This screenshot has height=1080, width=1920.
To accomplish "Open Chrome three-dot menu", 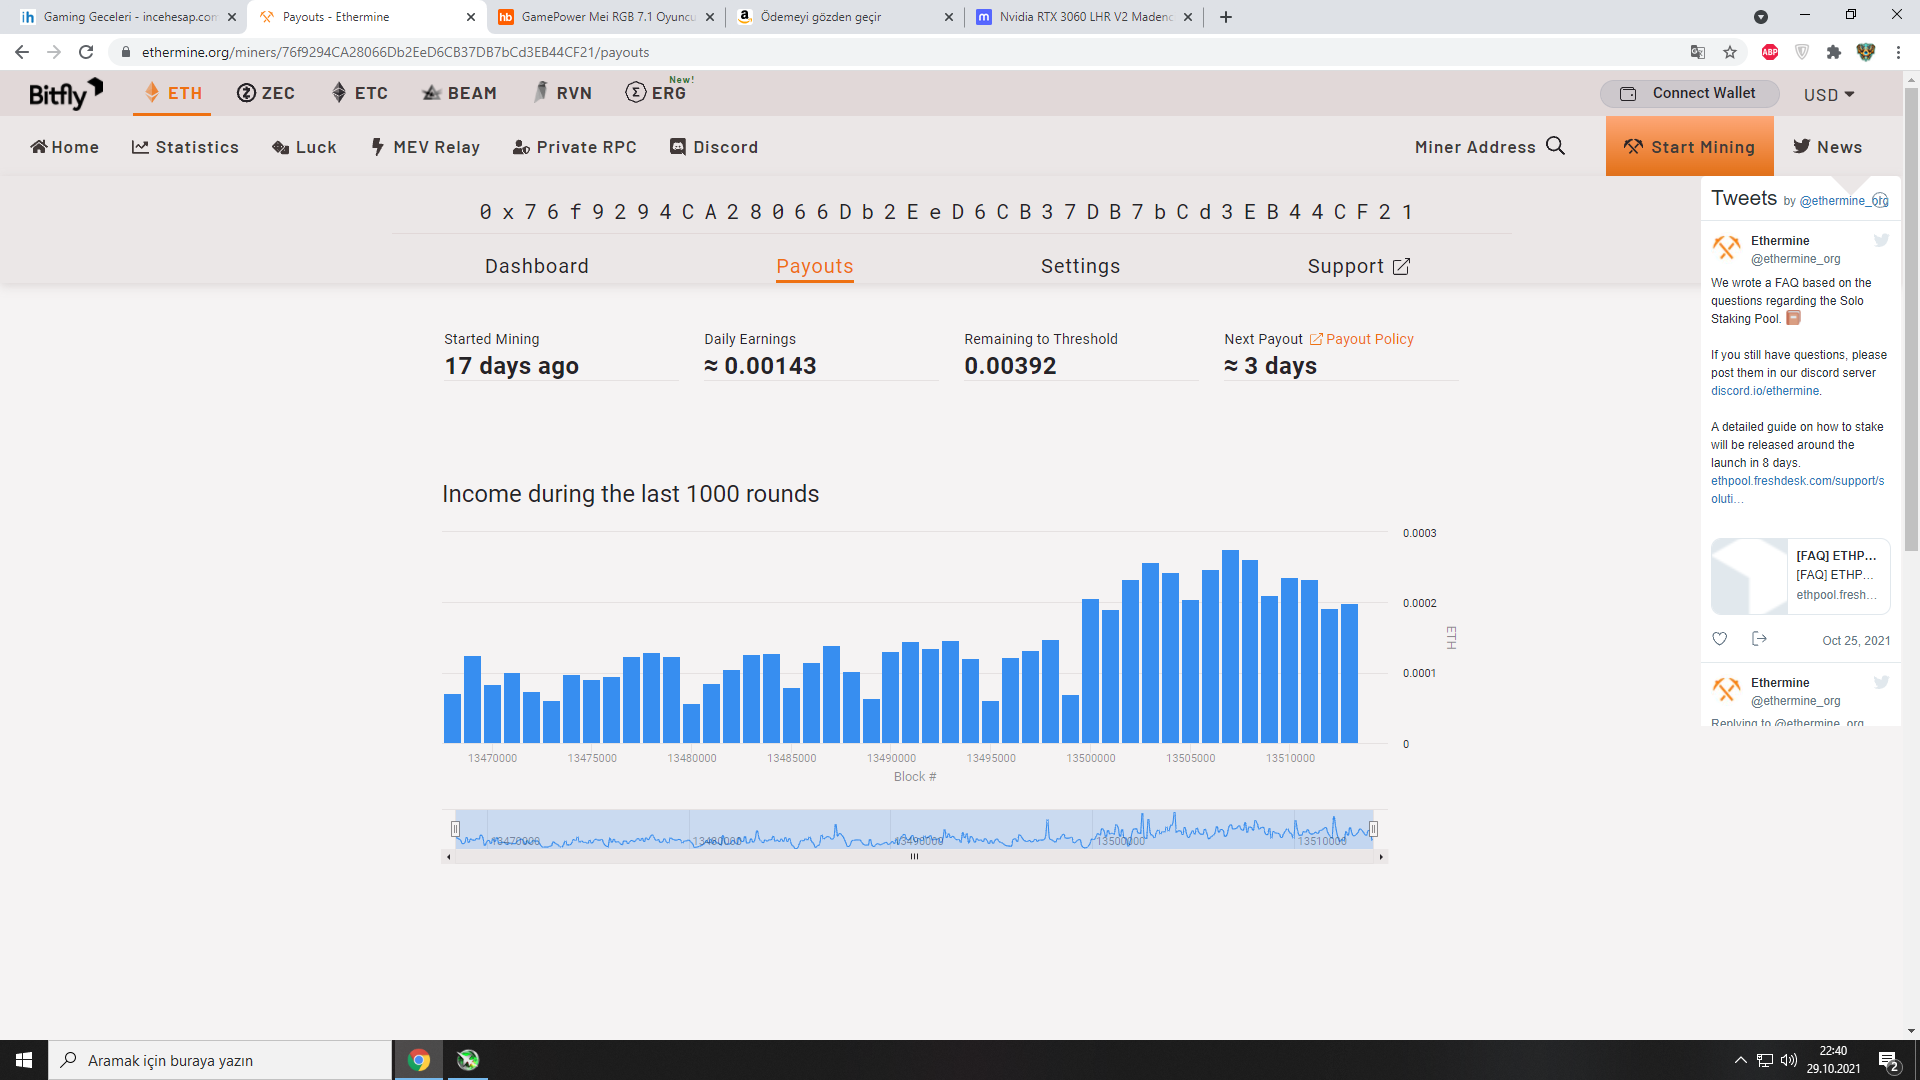I will (x=1898, y=52).
